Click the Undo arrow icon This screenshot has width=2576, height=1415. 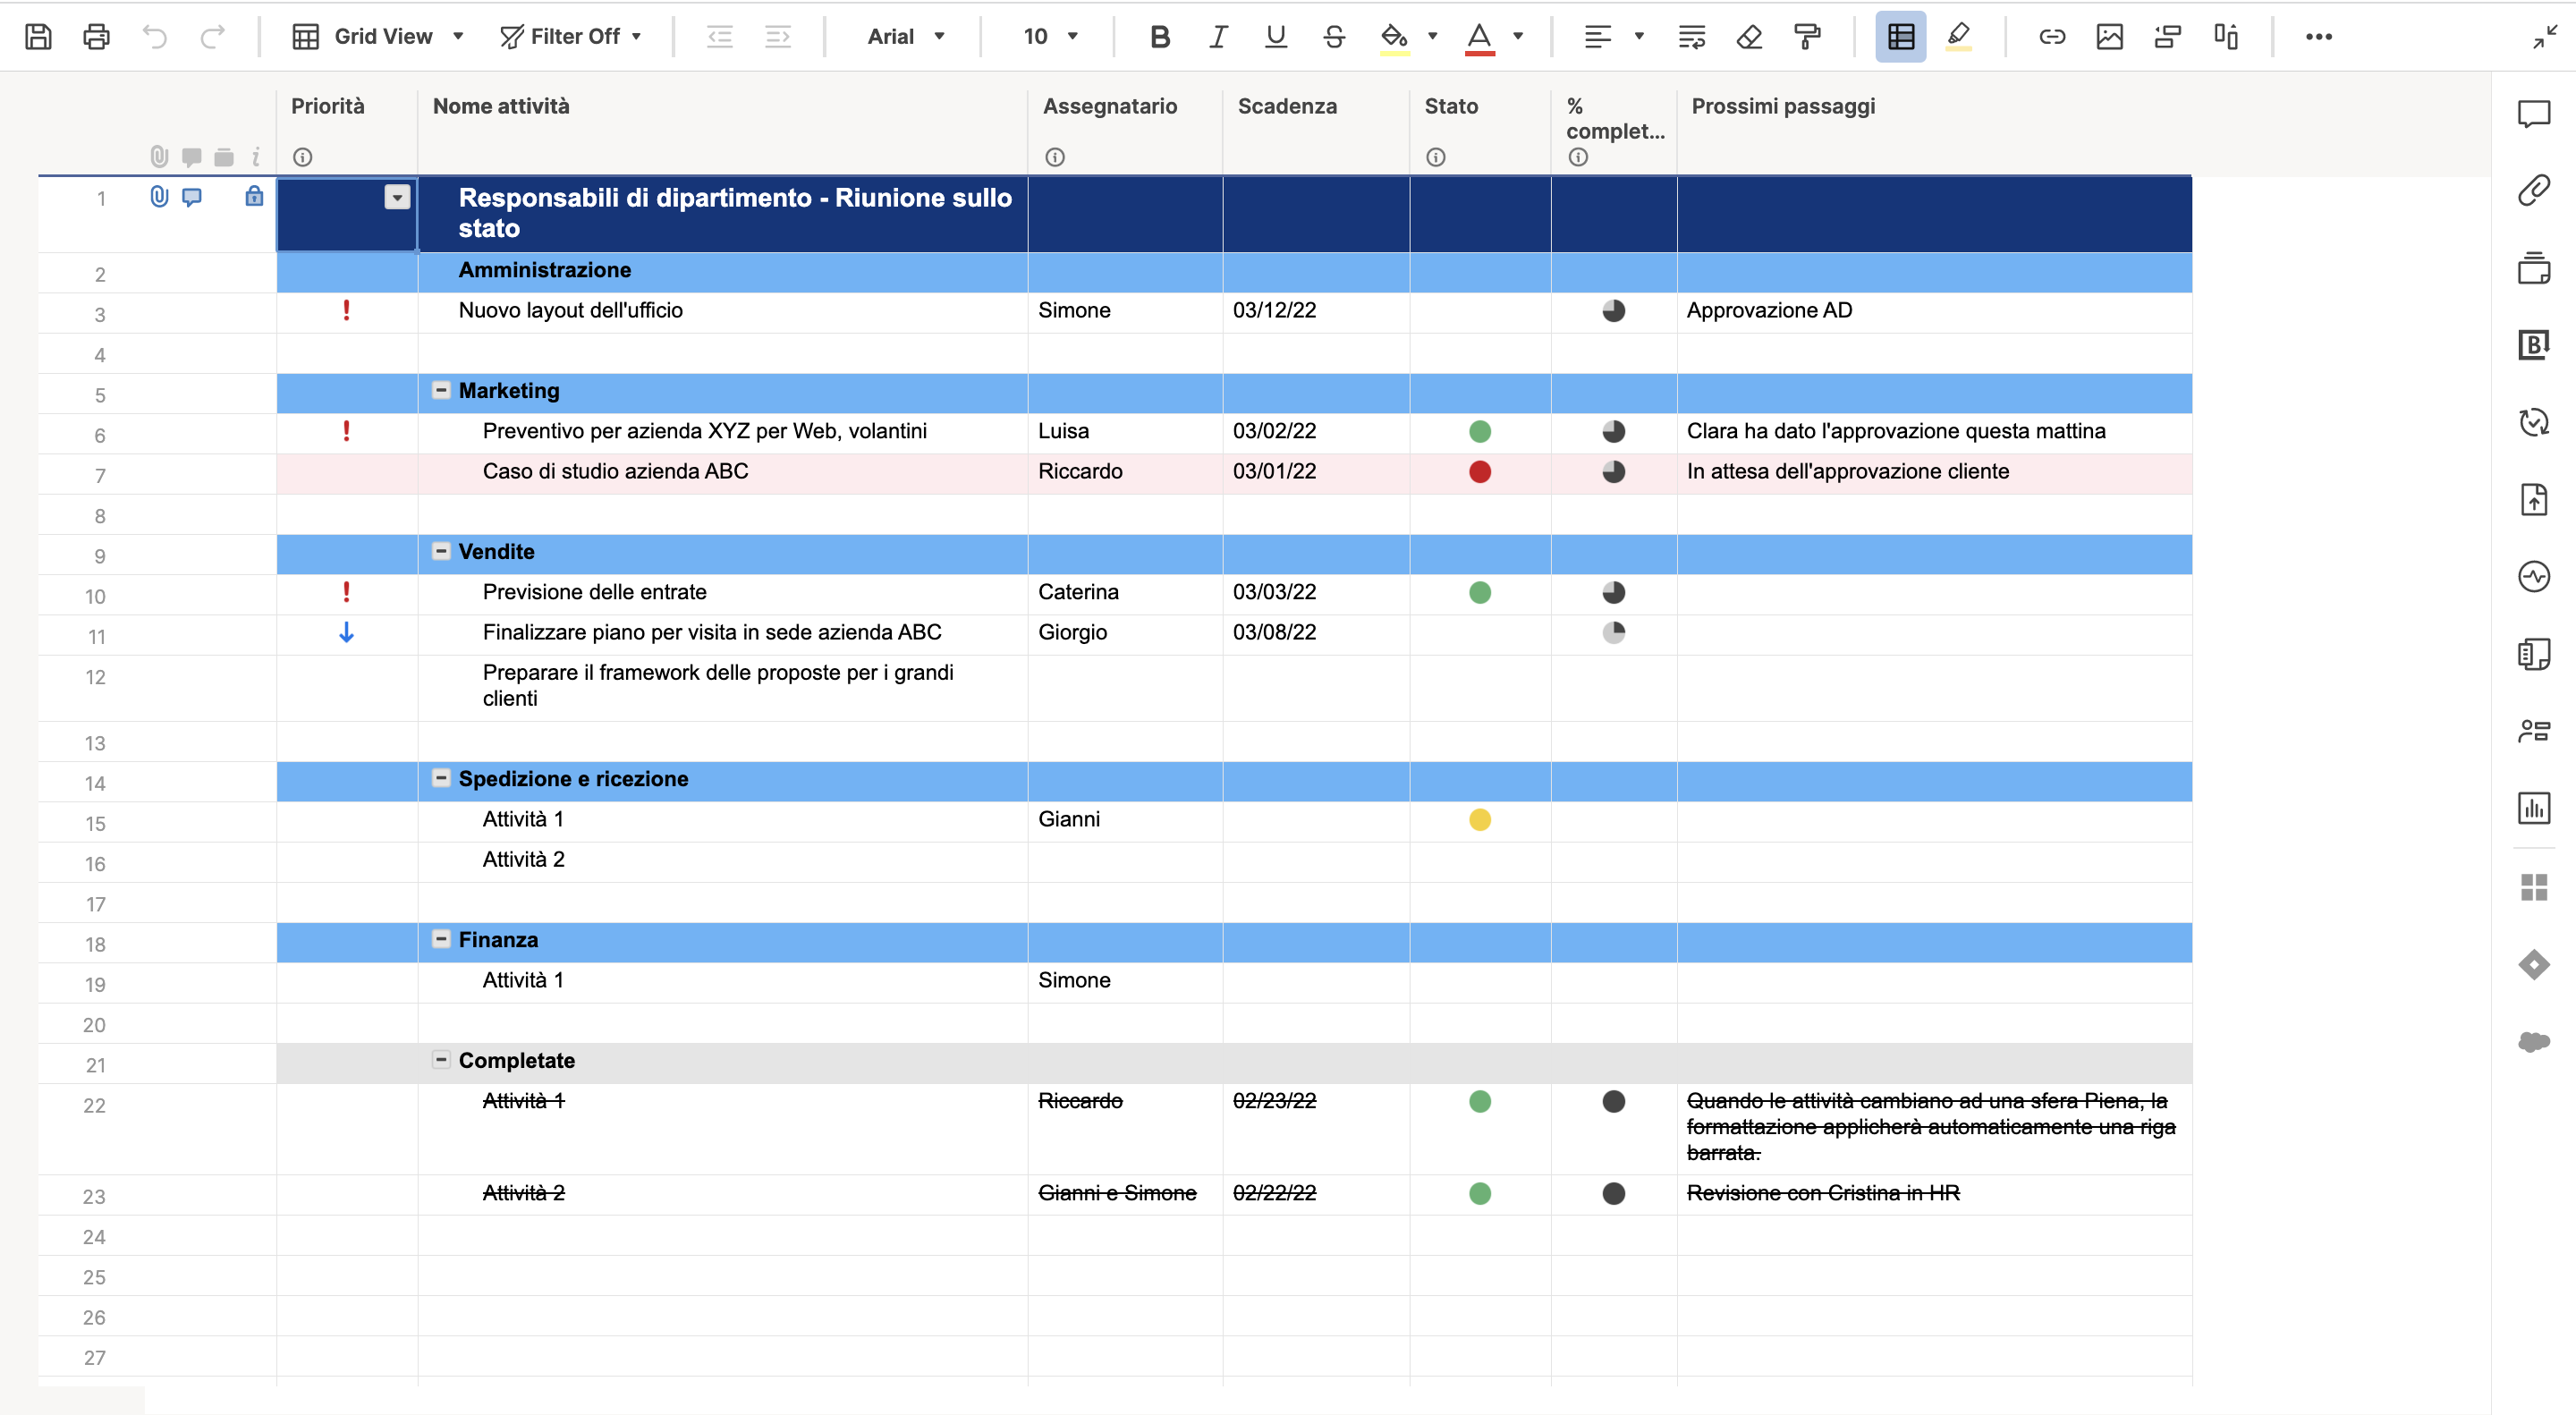pos(154,37)
